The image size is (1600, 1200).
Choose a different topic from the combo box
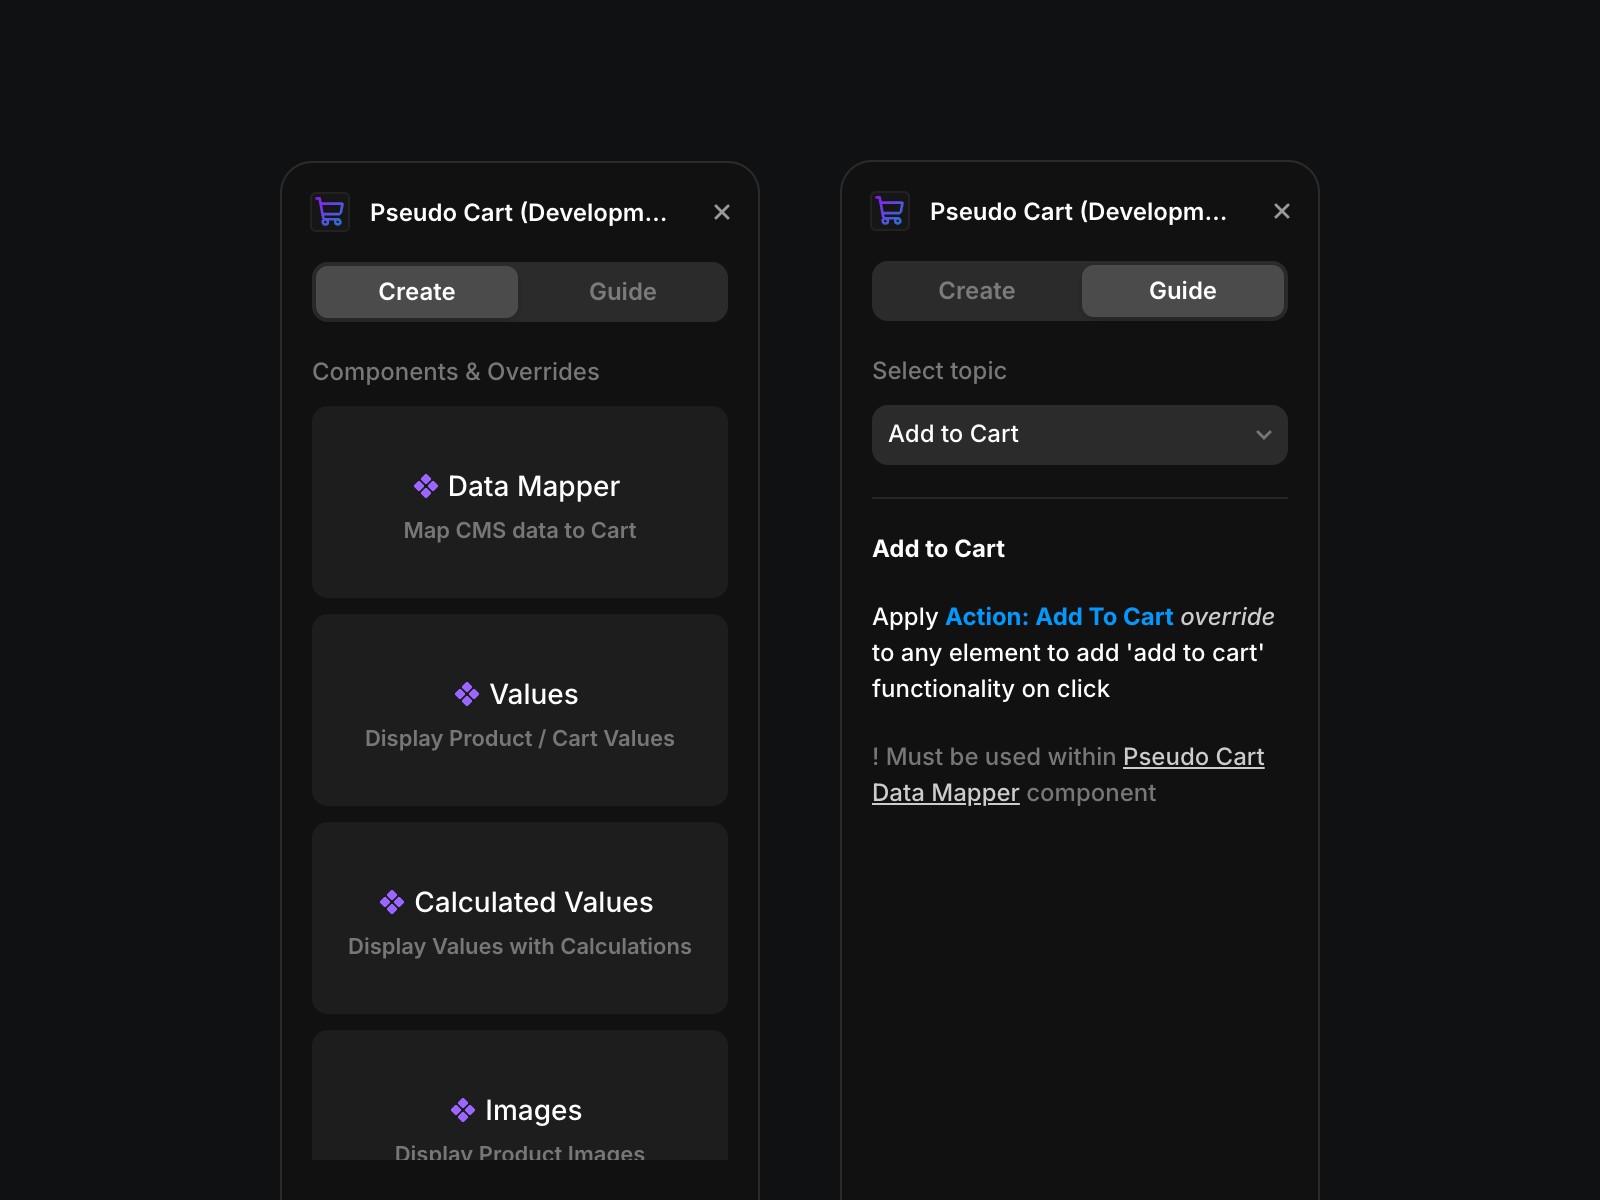click(1079, 434)
